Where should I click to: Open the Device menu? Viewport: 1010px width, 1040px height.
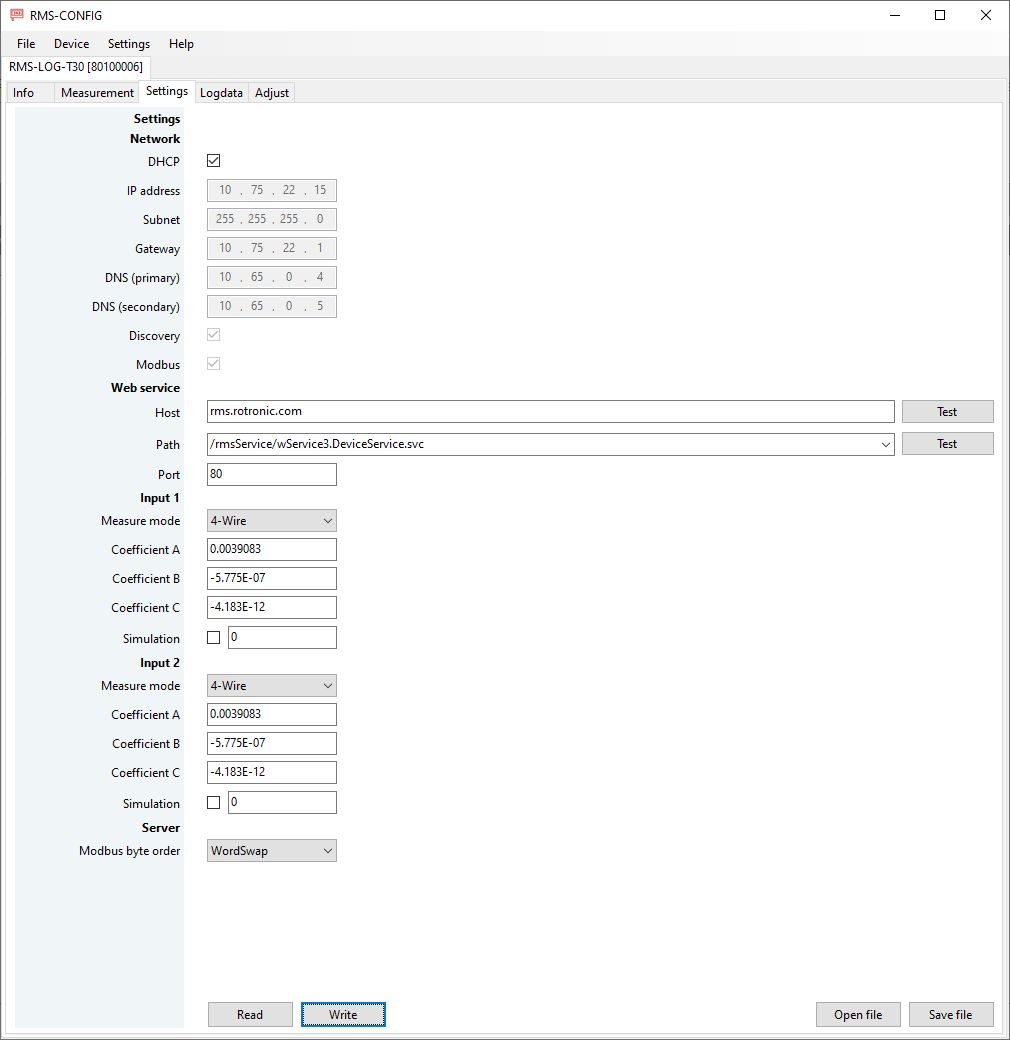pos(72,44)
